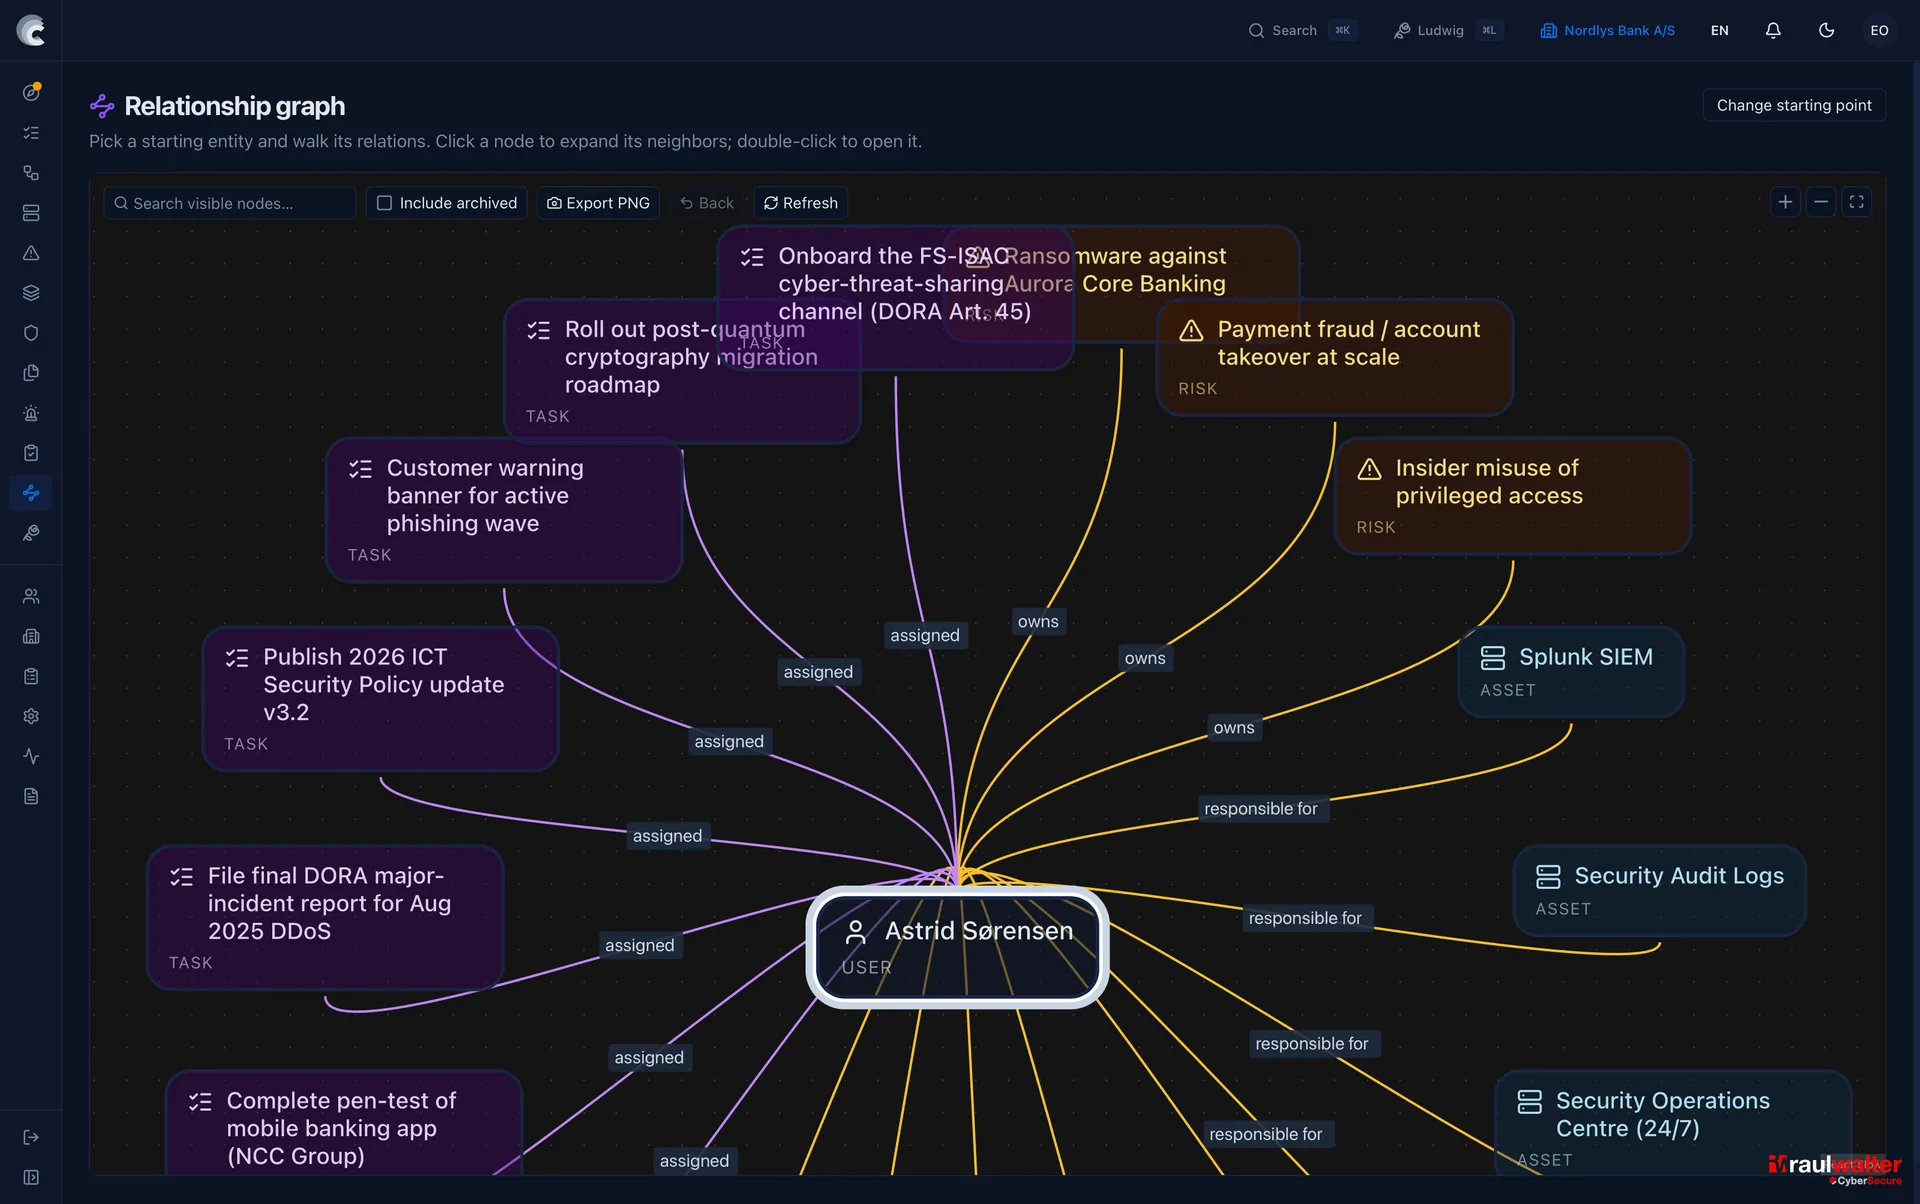1920x1204 pixels.
Task: Click the sign-out icon in sidebar
Action: coord(31,1137)
